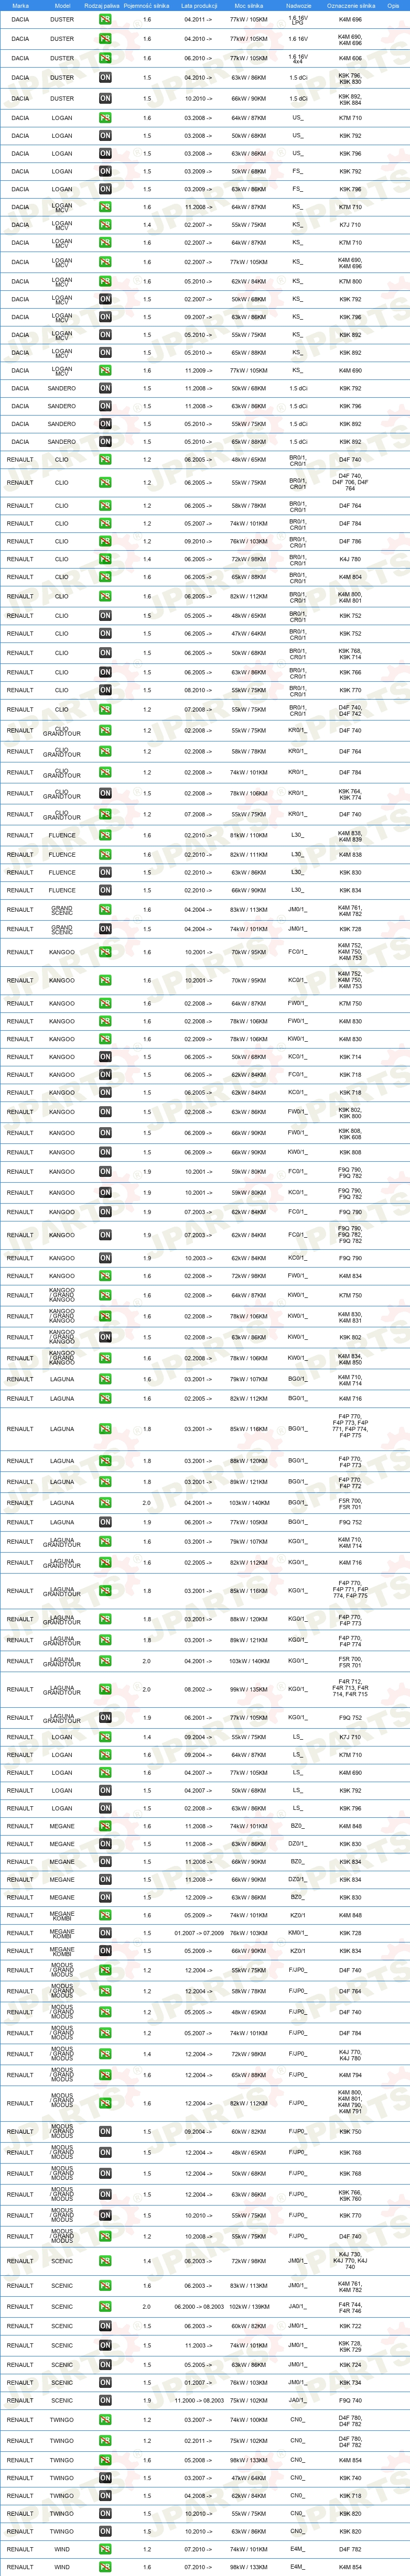Image resolution: width=410 pixels, height=2576 pixels.
Task: Click diesel ON icon in Twingo K9K 740 row
Action: tap(105, 2478)
